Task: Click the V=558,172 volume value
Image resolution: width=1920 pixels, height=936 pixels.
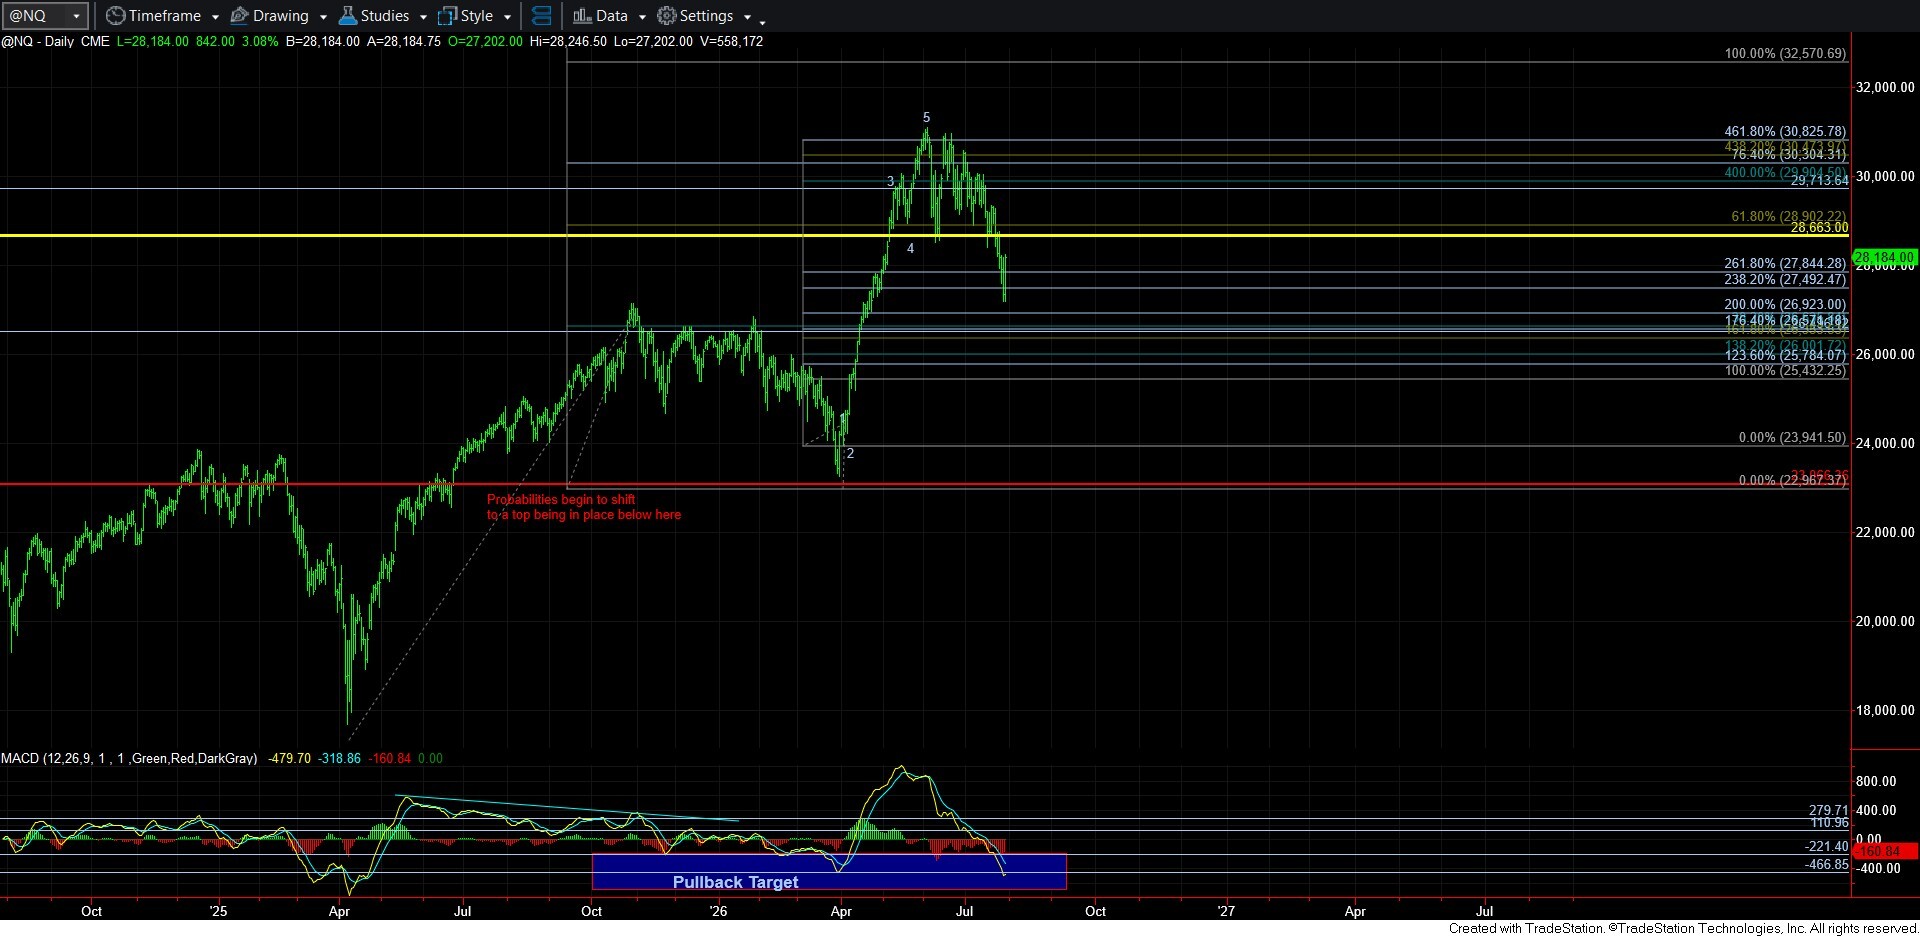Action: coord(731,42)
